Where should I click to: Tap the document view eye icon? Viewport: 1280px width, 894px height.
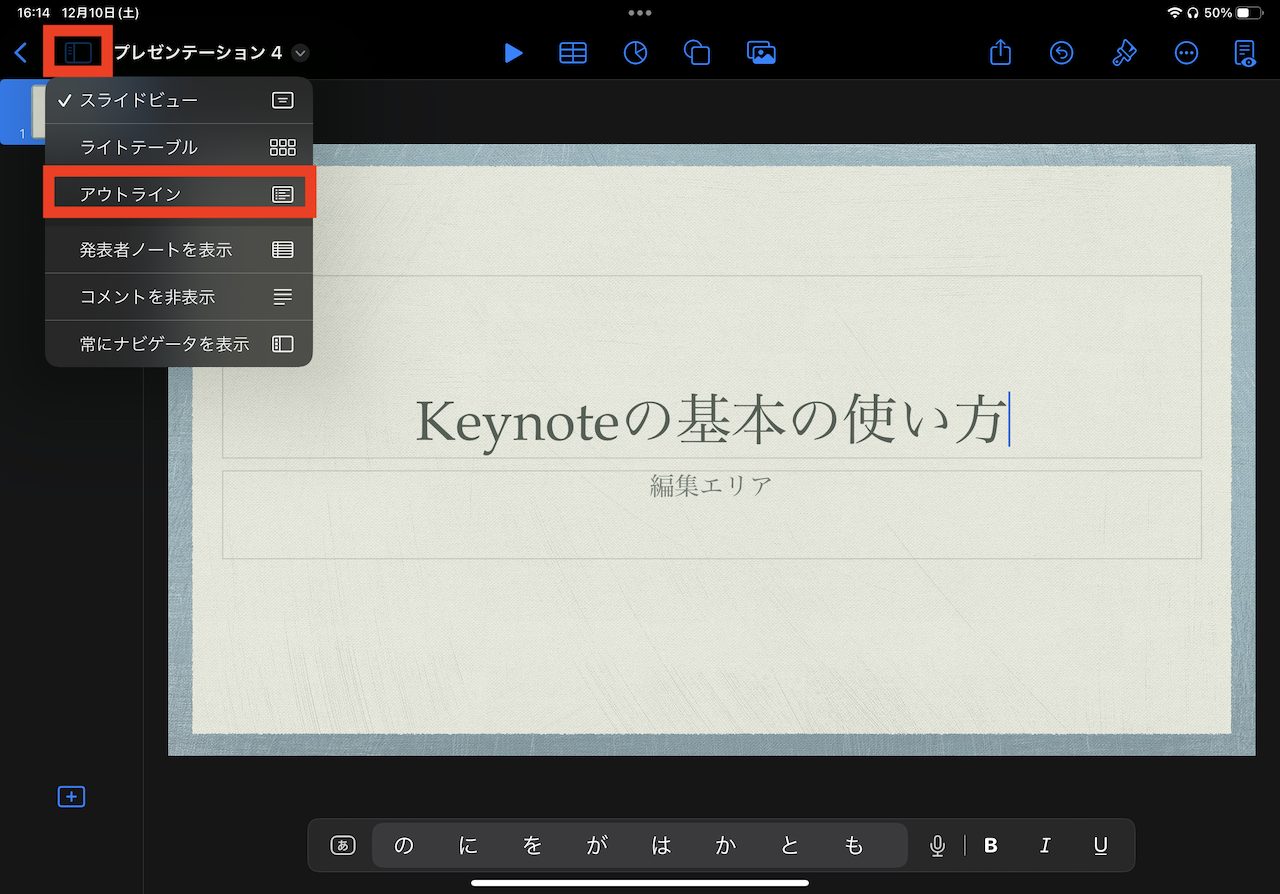coord(1245,53)
